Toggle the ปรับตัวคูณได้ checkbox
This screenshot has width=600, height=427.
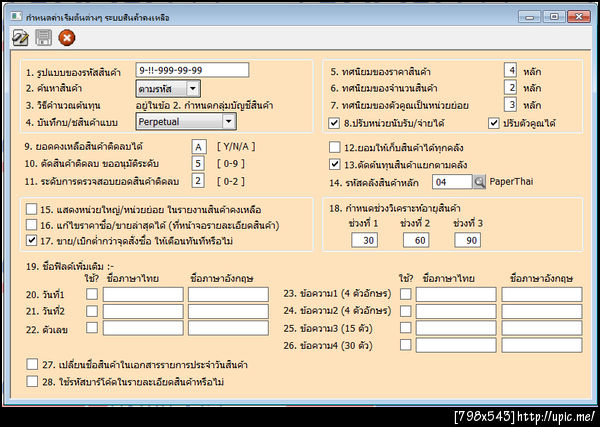(494, 123)
